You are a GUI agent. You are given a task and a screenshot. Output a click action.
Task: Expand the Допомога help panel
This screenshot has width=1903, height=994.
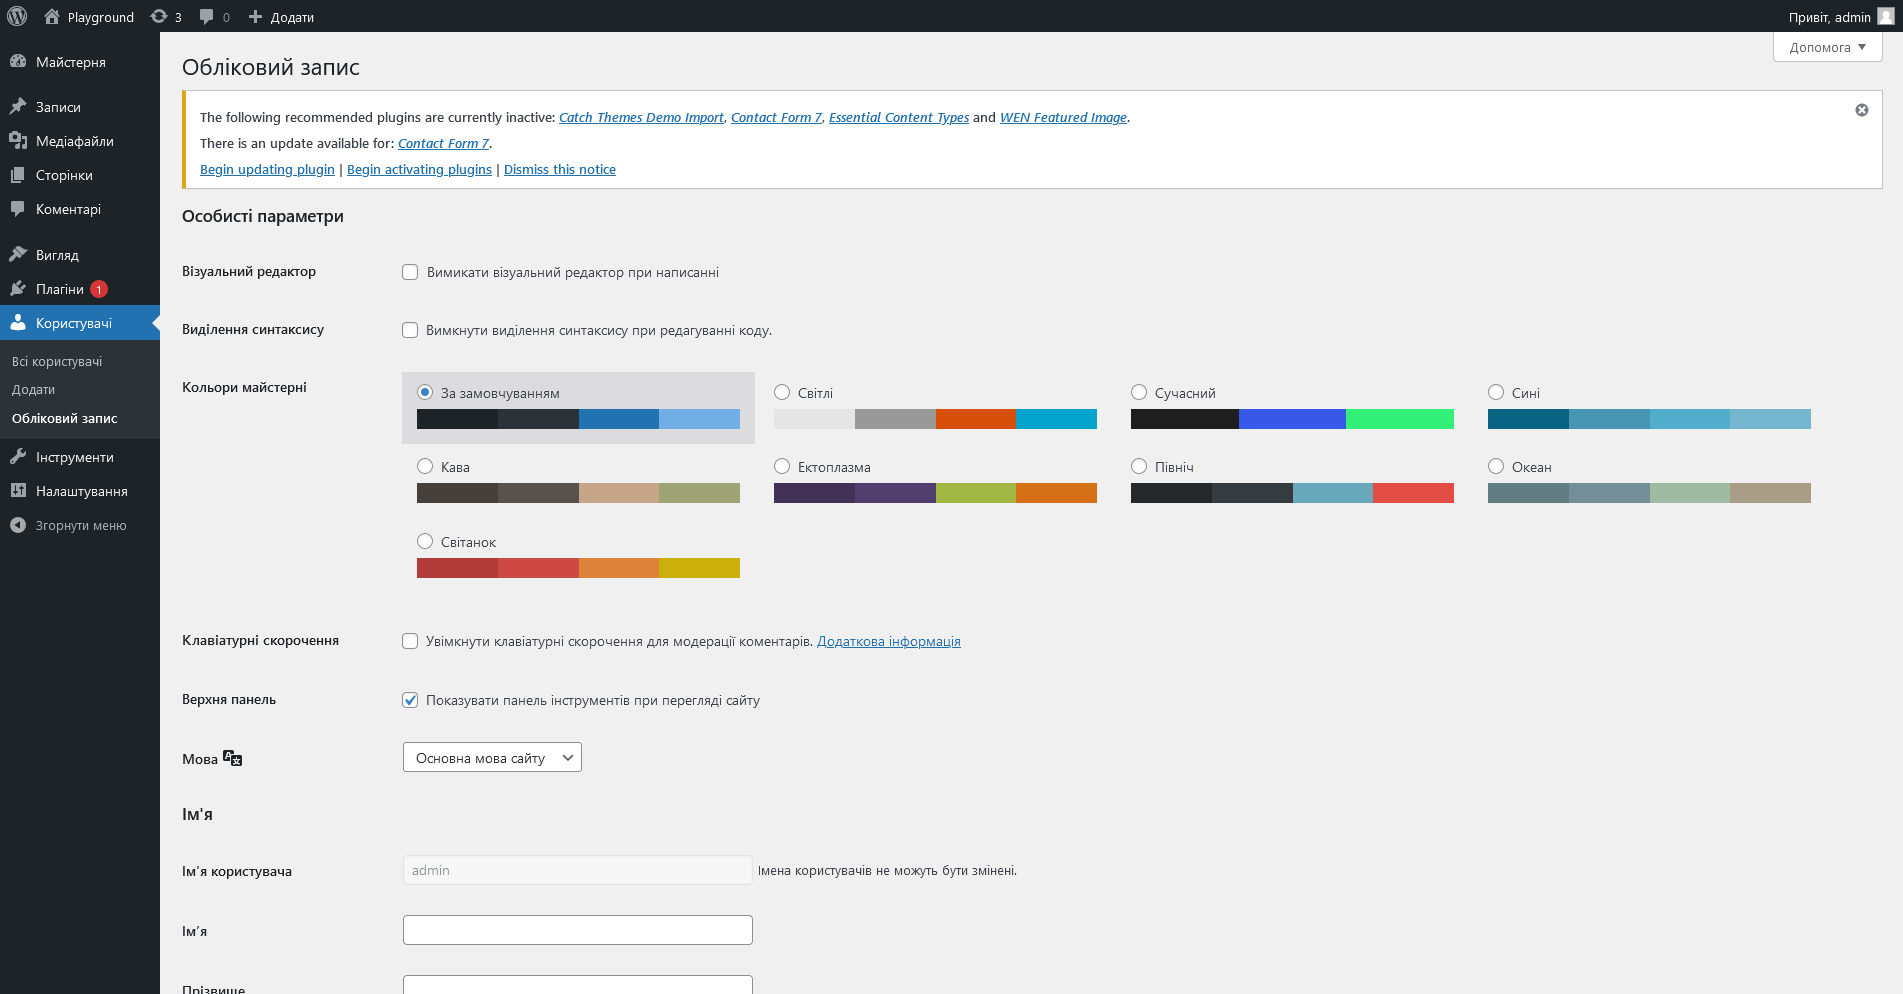(x=1827, y=47)
